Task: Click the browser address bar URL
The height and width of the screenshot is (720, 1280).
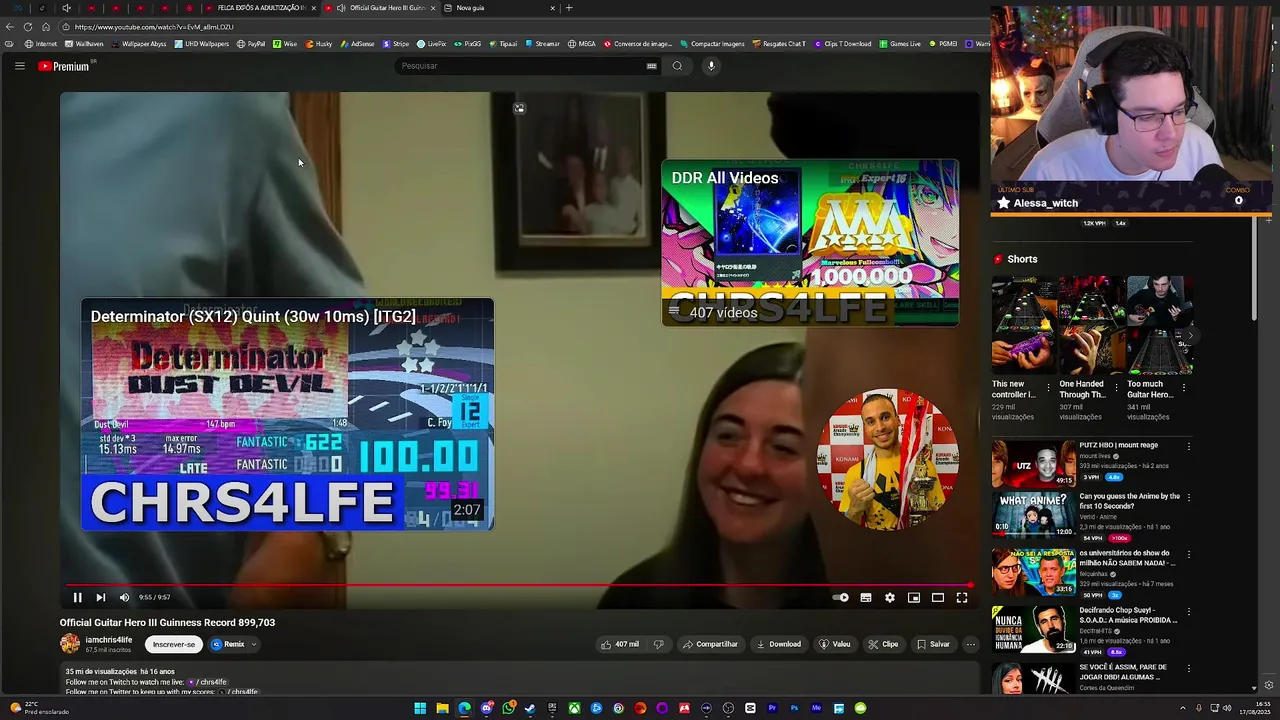Action: [154, 27]
